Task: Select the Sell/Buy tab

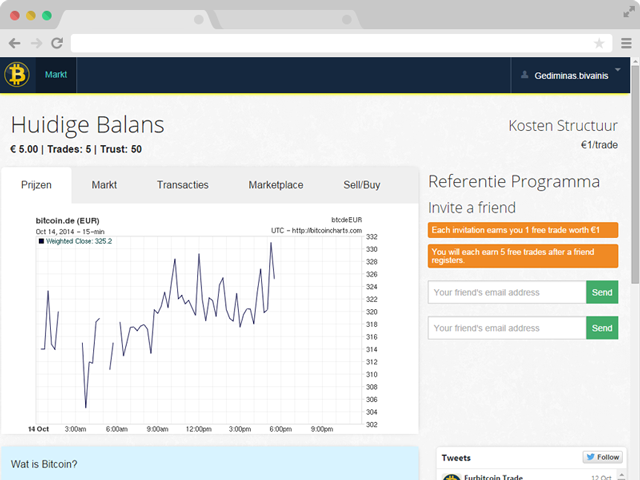Action: point(362,185)
